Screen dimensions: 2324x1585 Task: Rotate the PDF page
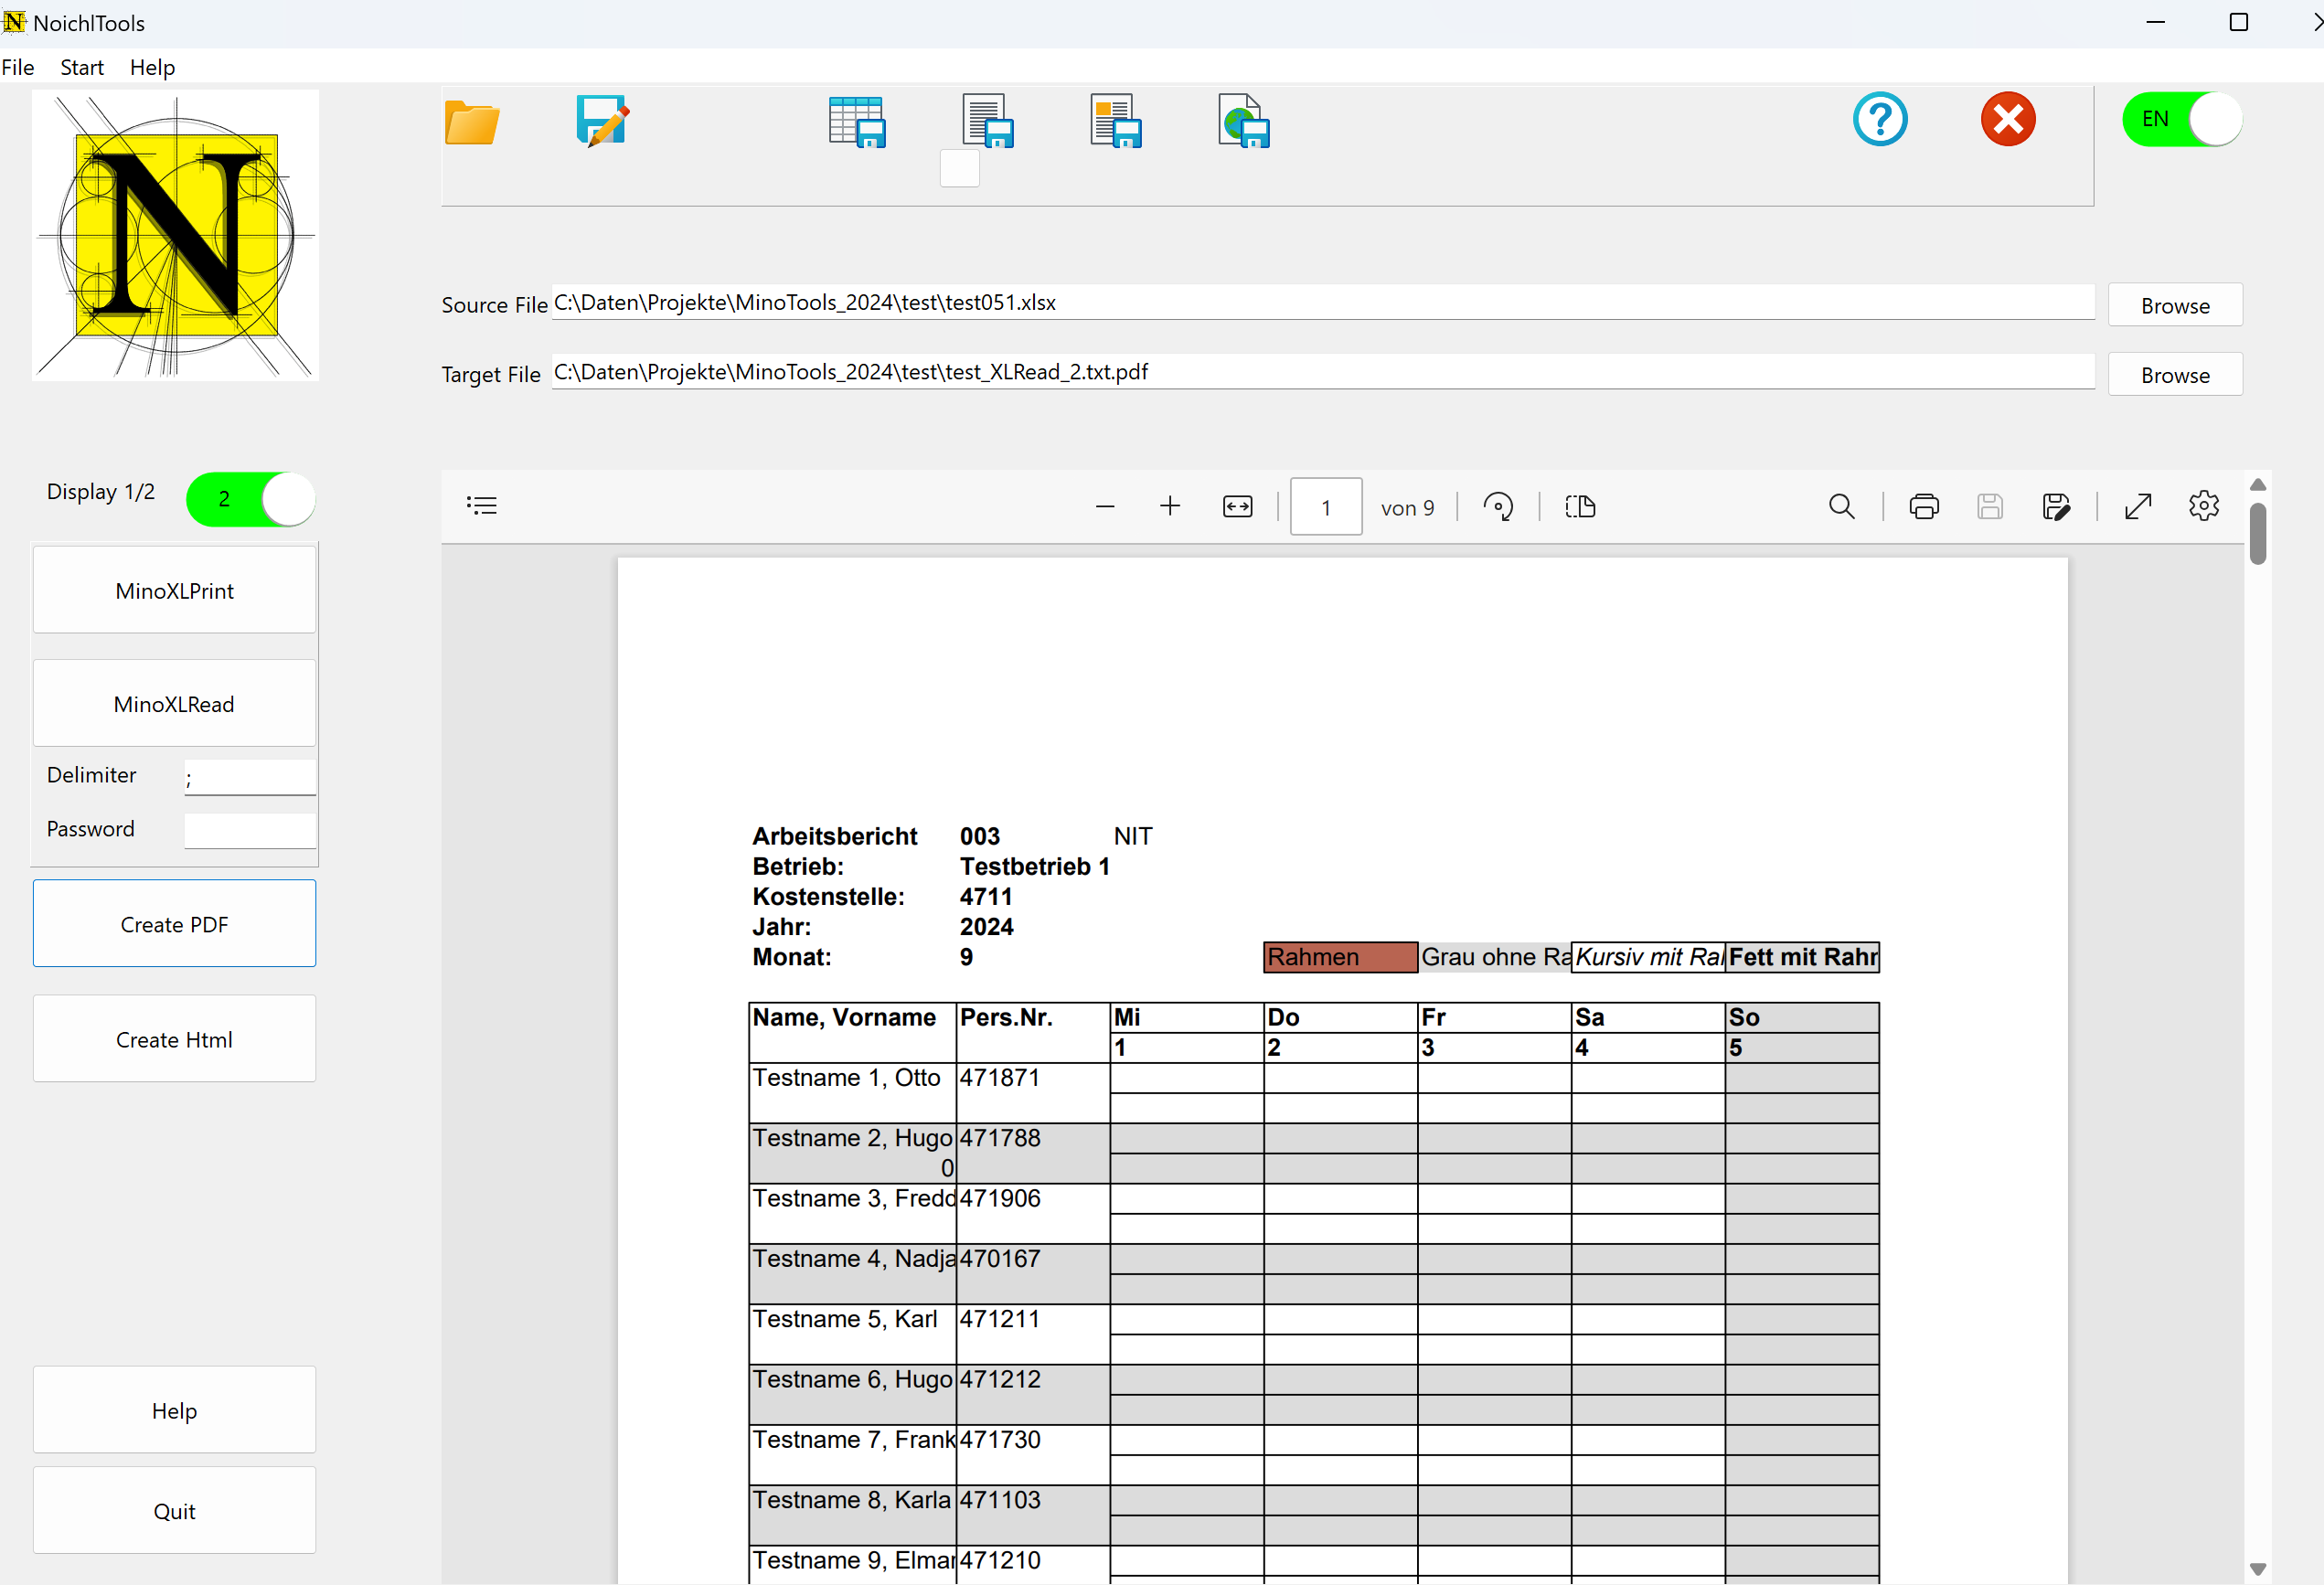click(x=1498, y=507)
